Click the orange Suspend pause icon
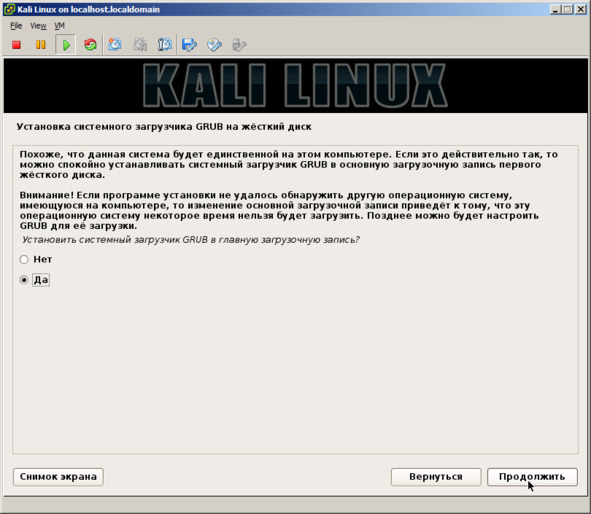The image size is (591, 514). point(40,45)
